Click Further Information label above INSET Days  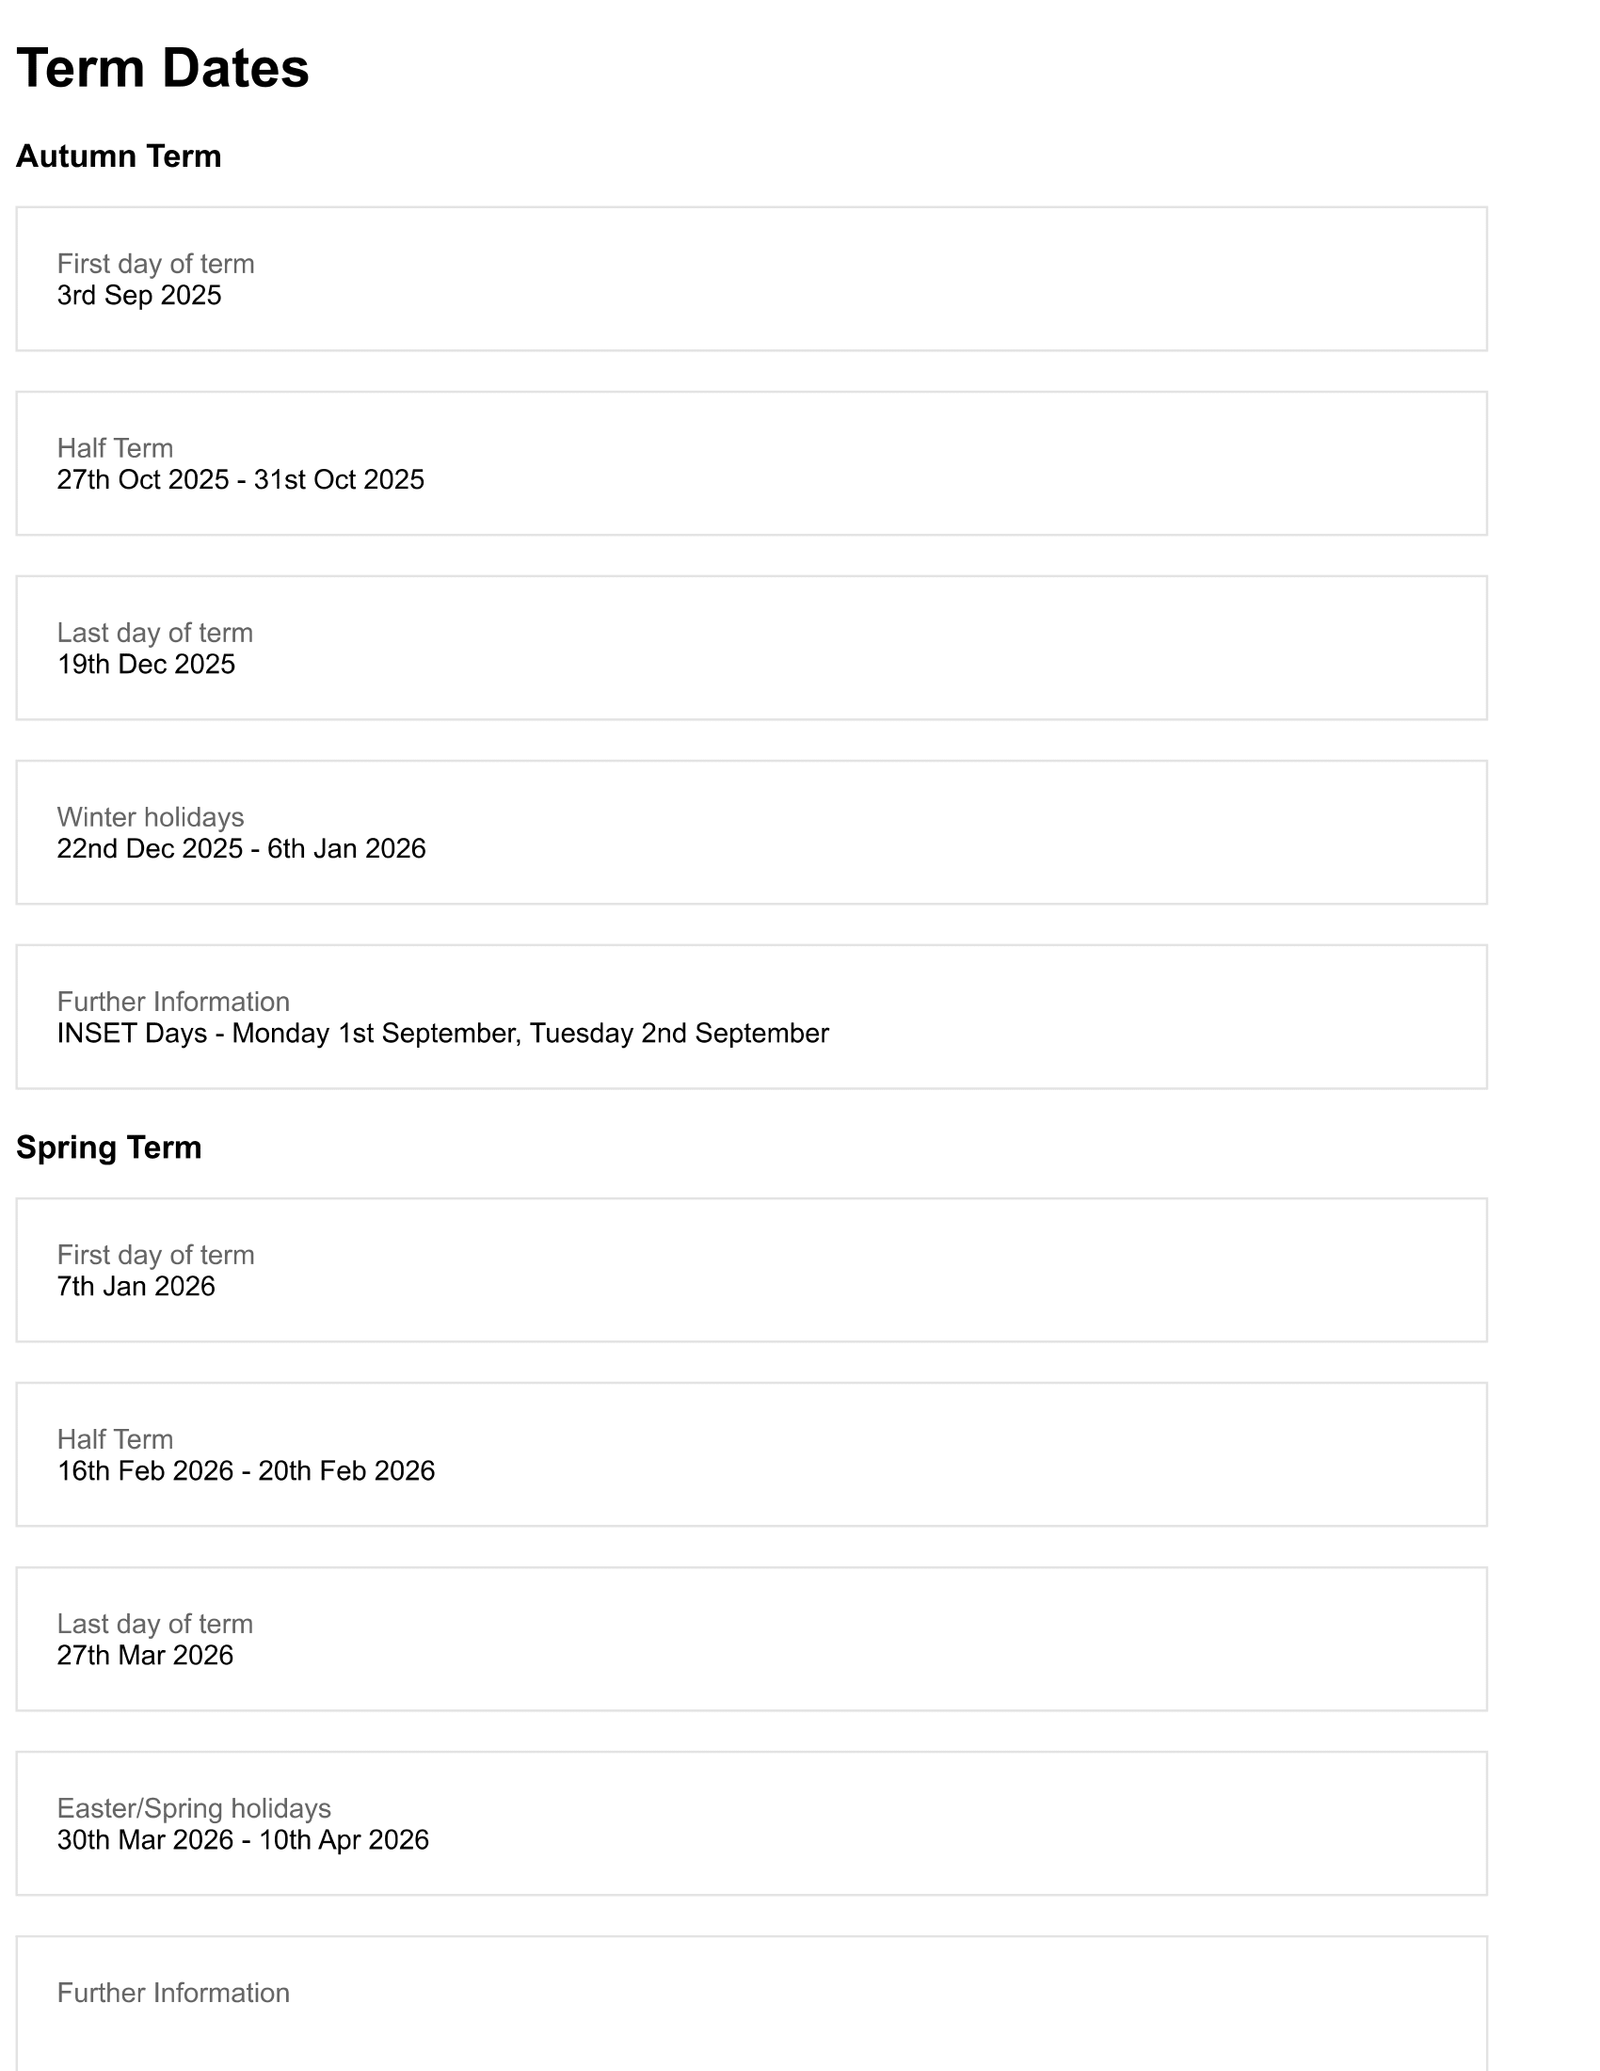[x=173, y=1001]
